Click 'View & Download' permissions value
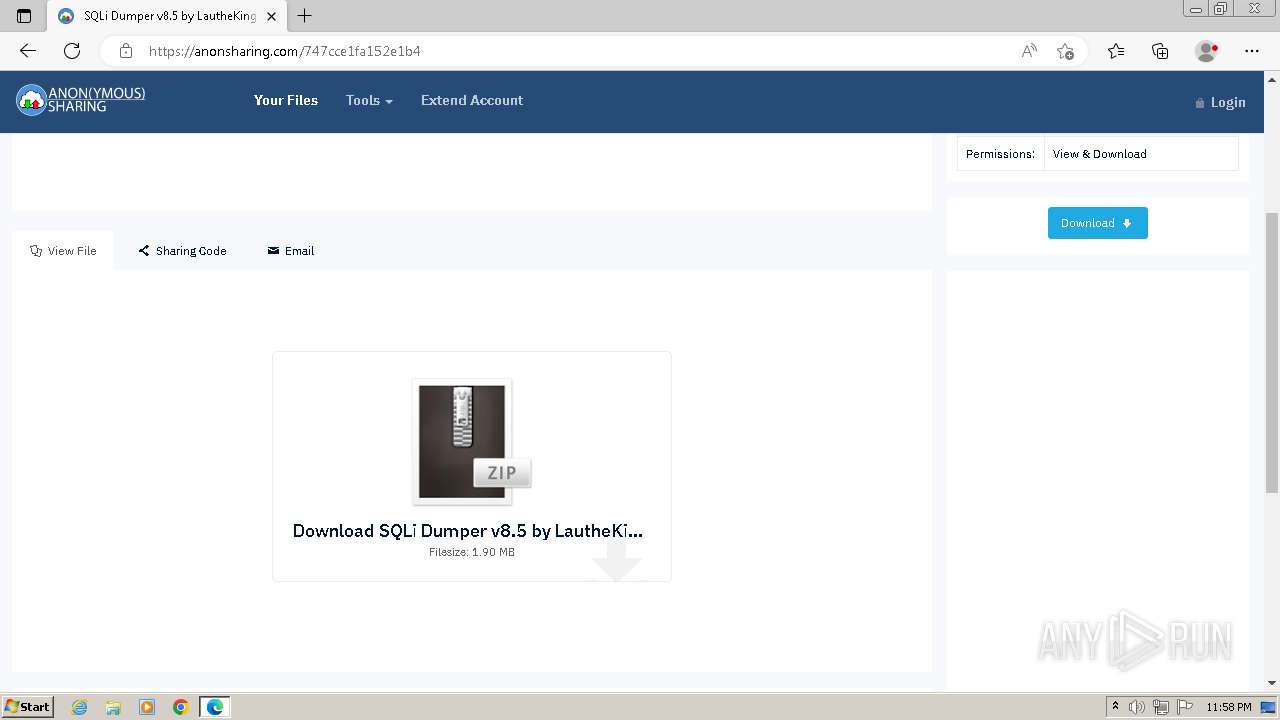 coord(1100,154)
